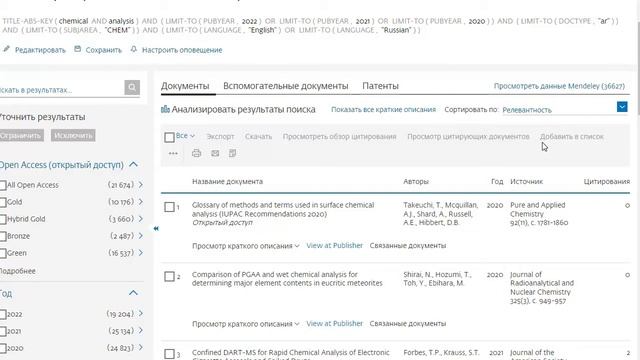Open the Bronze filter arrow
This screenshot has height=360, width=640.
tap(140, 236)
